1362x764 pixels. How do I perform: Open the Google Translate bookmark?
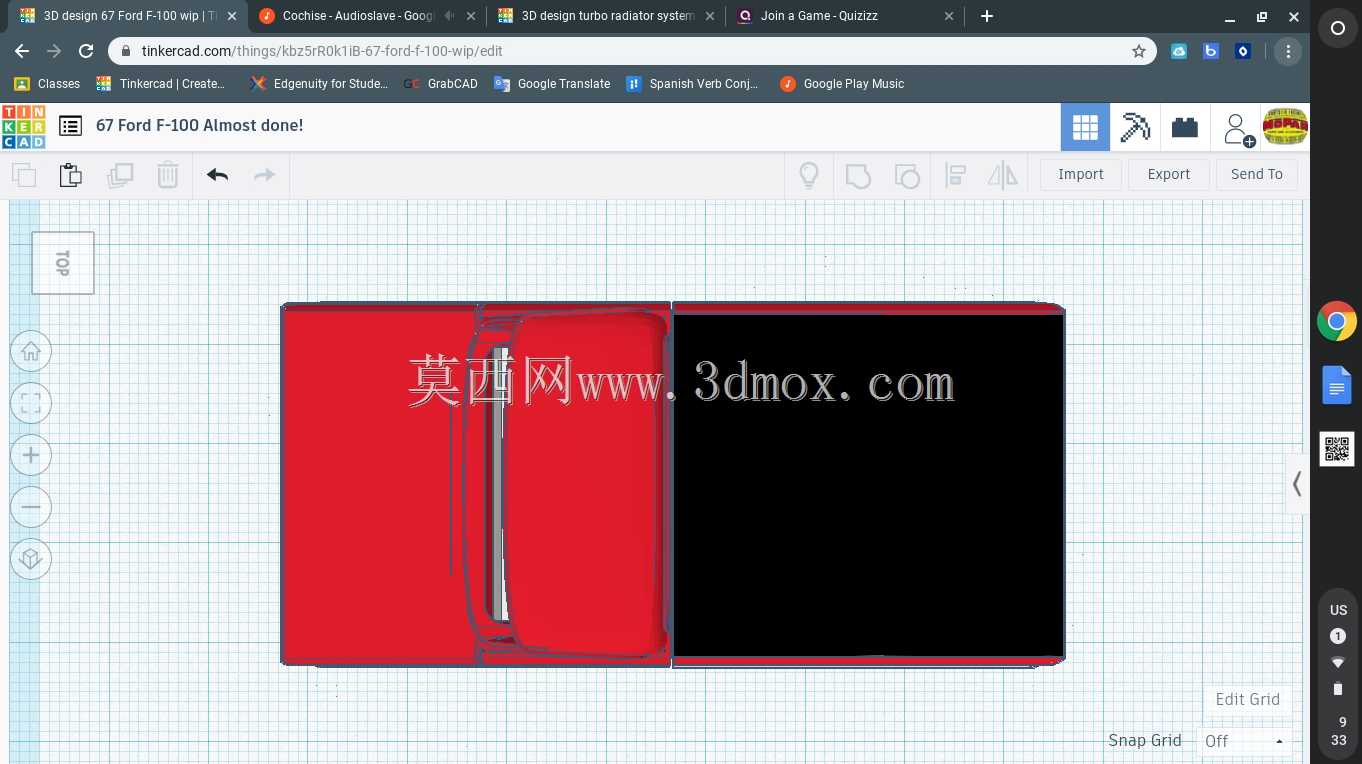click(x=552, y=84)
